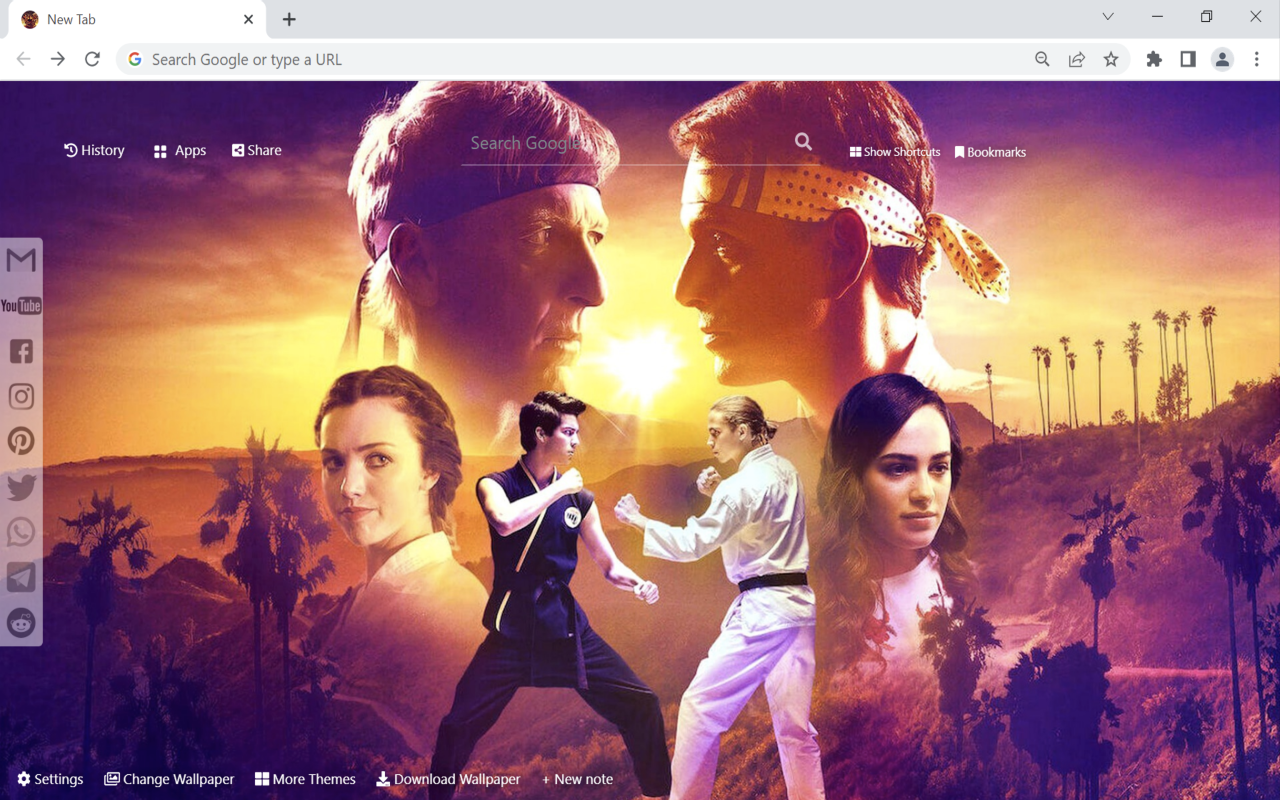The width and height of the screenshot is (1280, 800).
Task: Reload the current page
Action: pyautogui.click(x=92, y=59)
